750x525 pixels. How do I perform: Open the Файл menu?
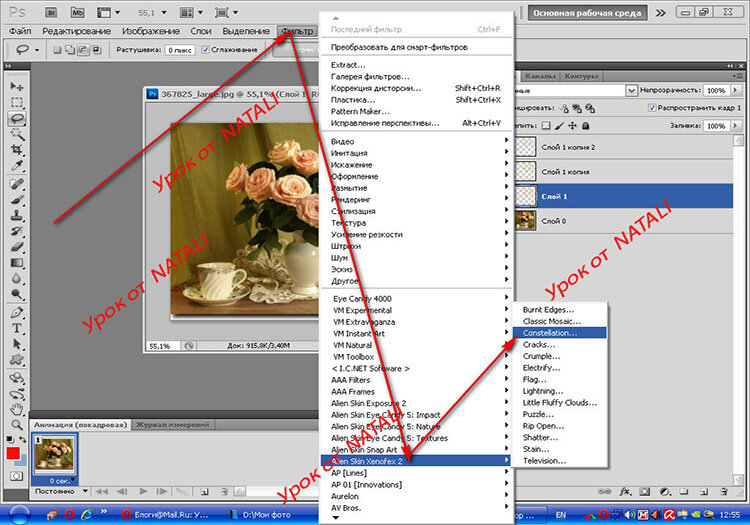coord(20,31)
